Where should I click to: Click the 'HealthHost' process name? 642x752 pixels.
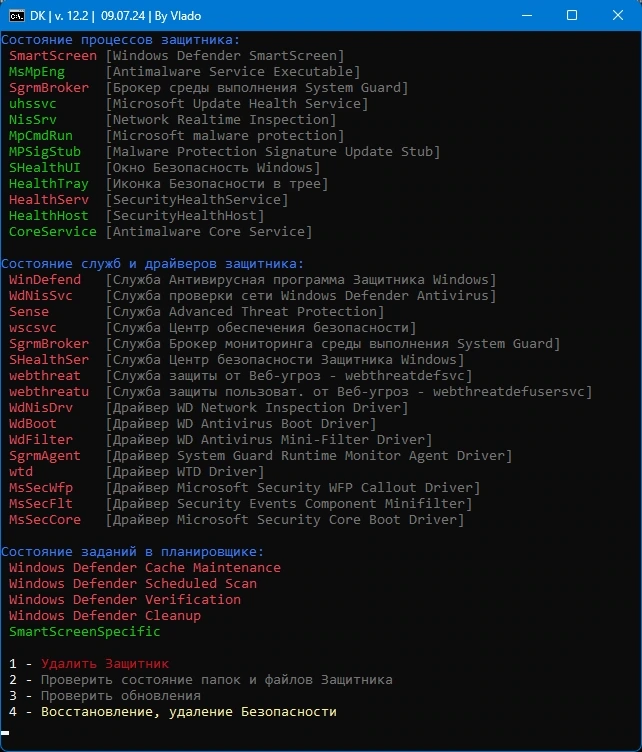(49, 215)
